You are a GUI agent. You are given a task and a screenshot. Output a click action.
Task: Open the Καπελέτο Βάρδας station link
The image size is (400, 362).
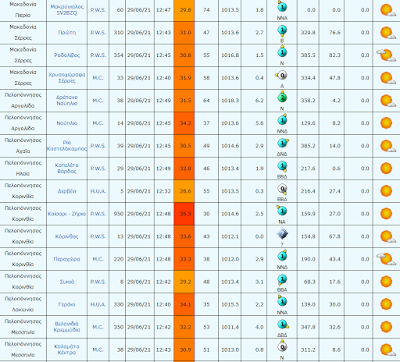tap(67, 168)
